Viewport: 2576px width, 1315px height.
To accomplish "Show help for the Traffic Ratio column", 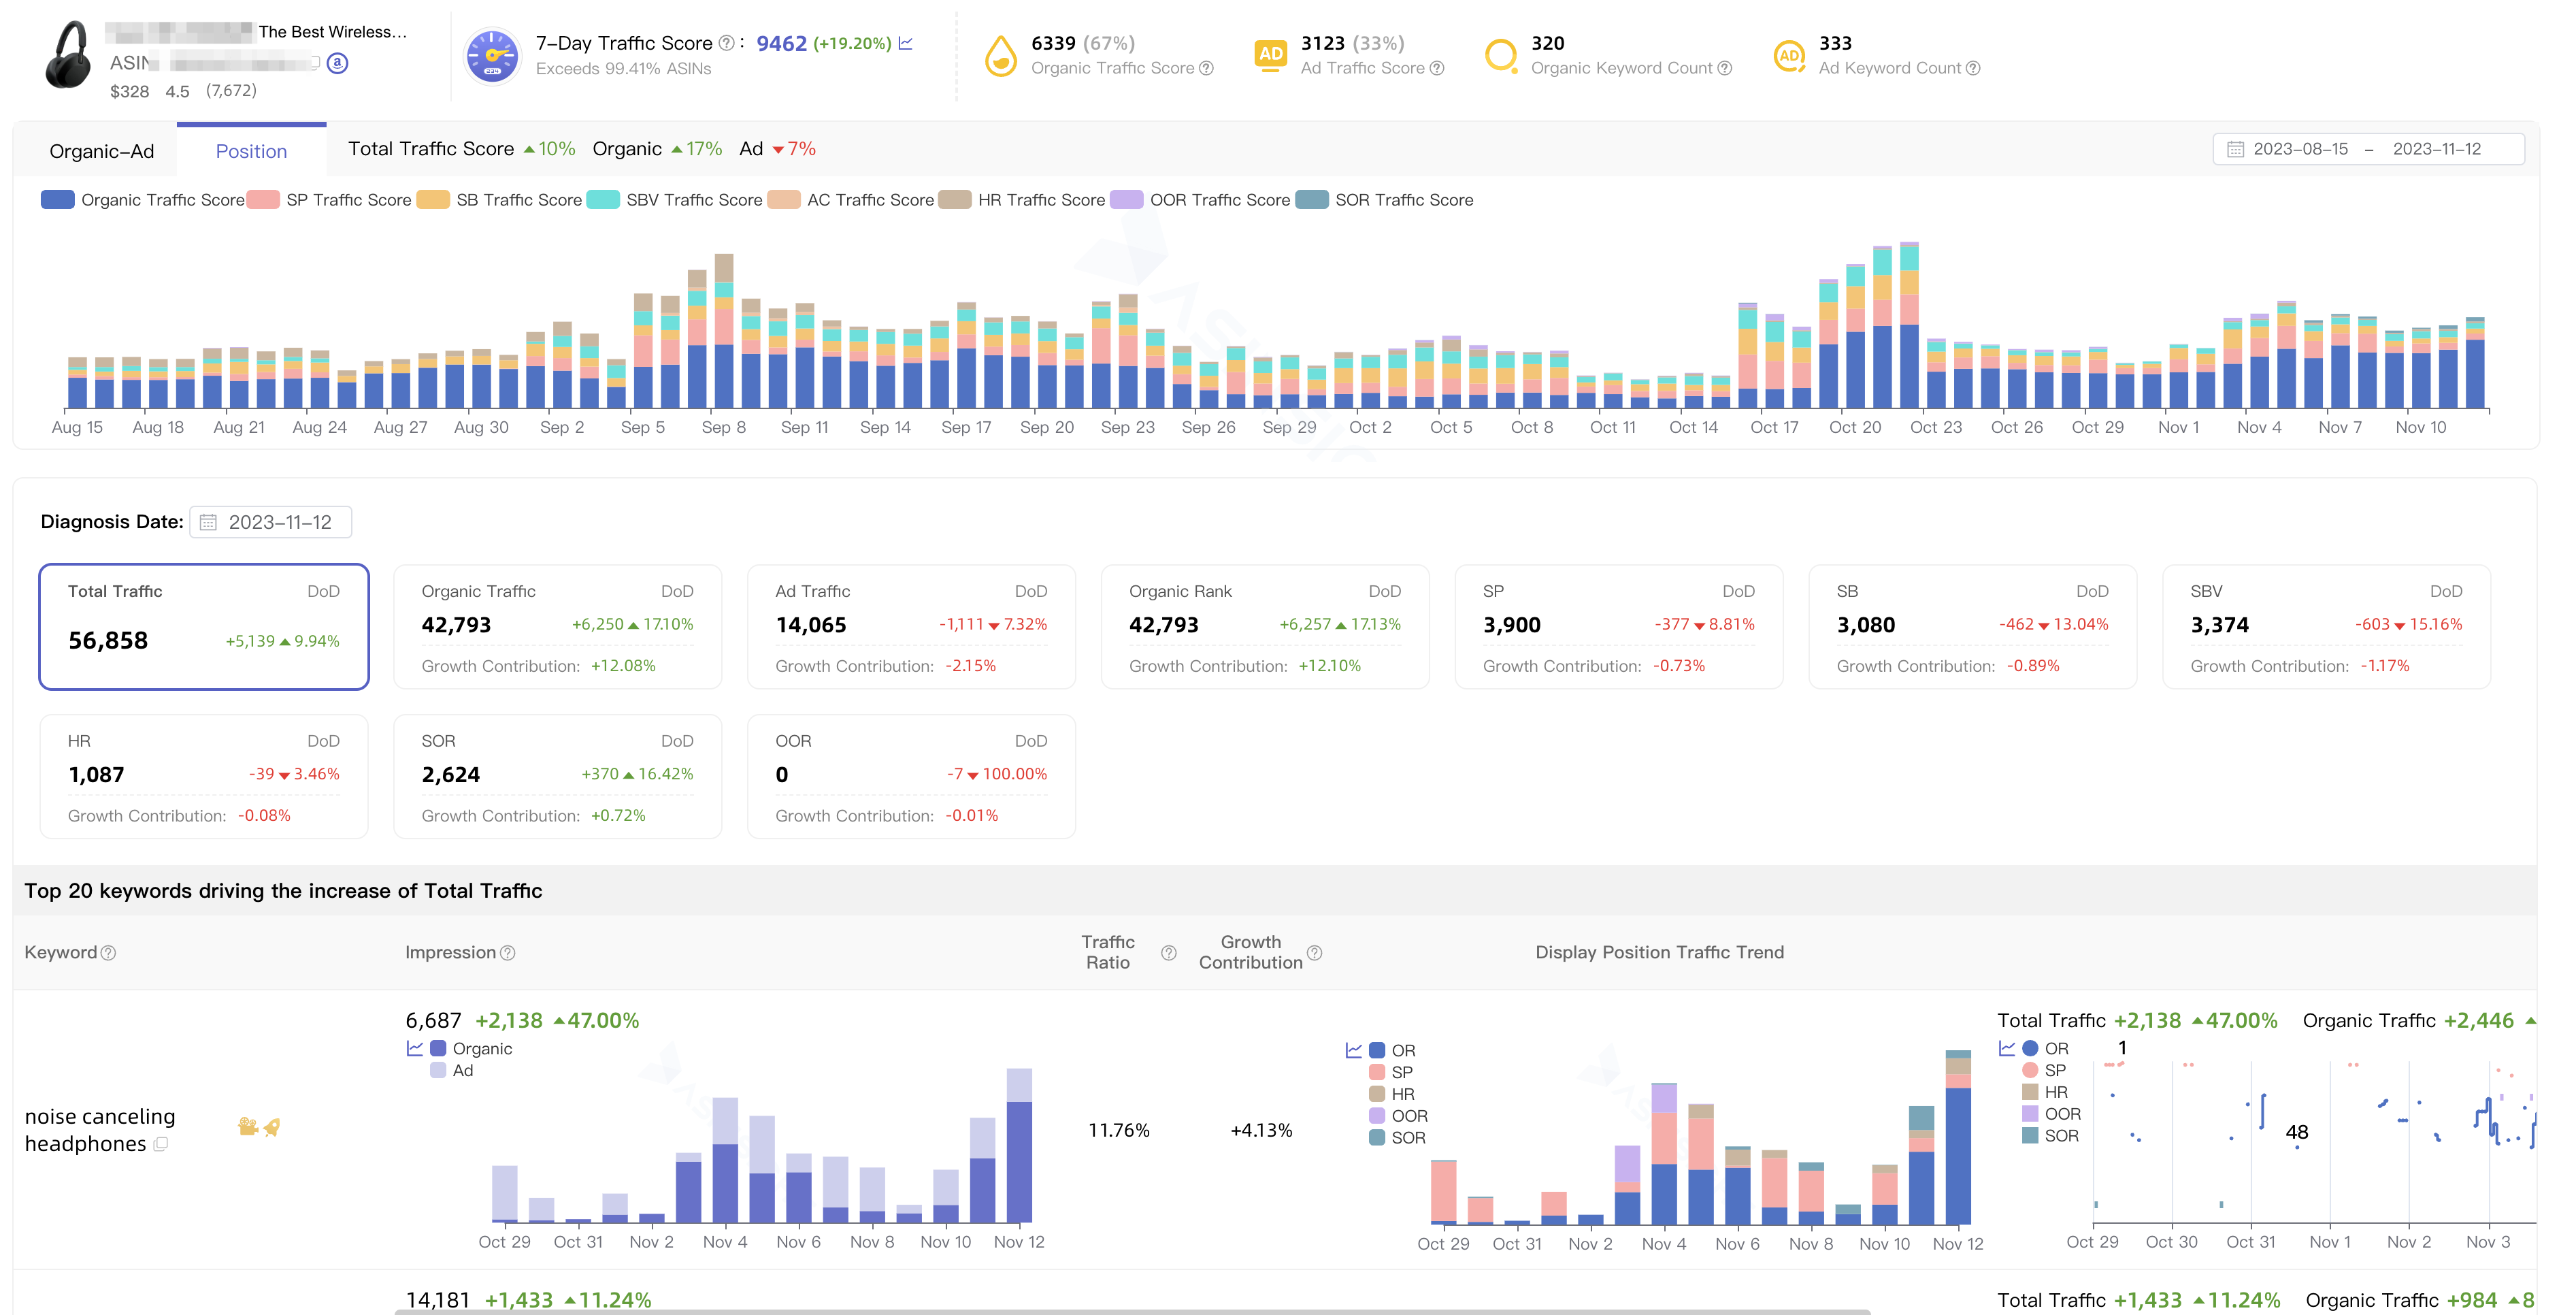I will pyautogui.click(x=1169, y=953).
